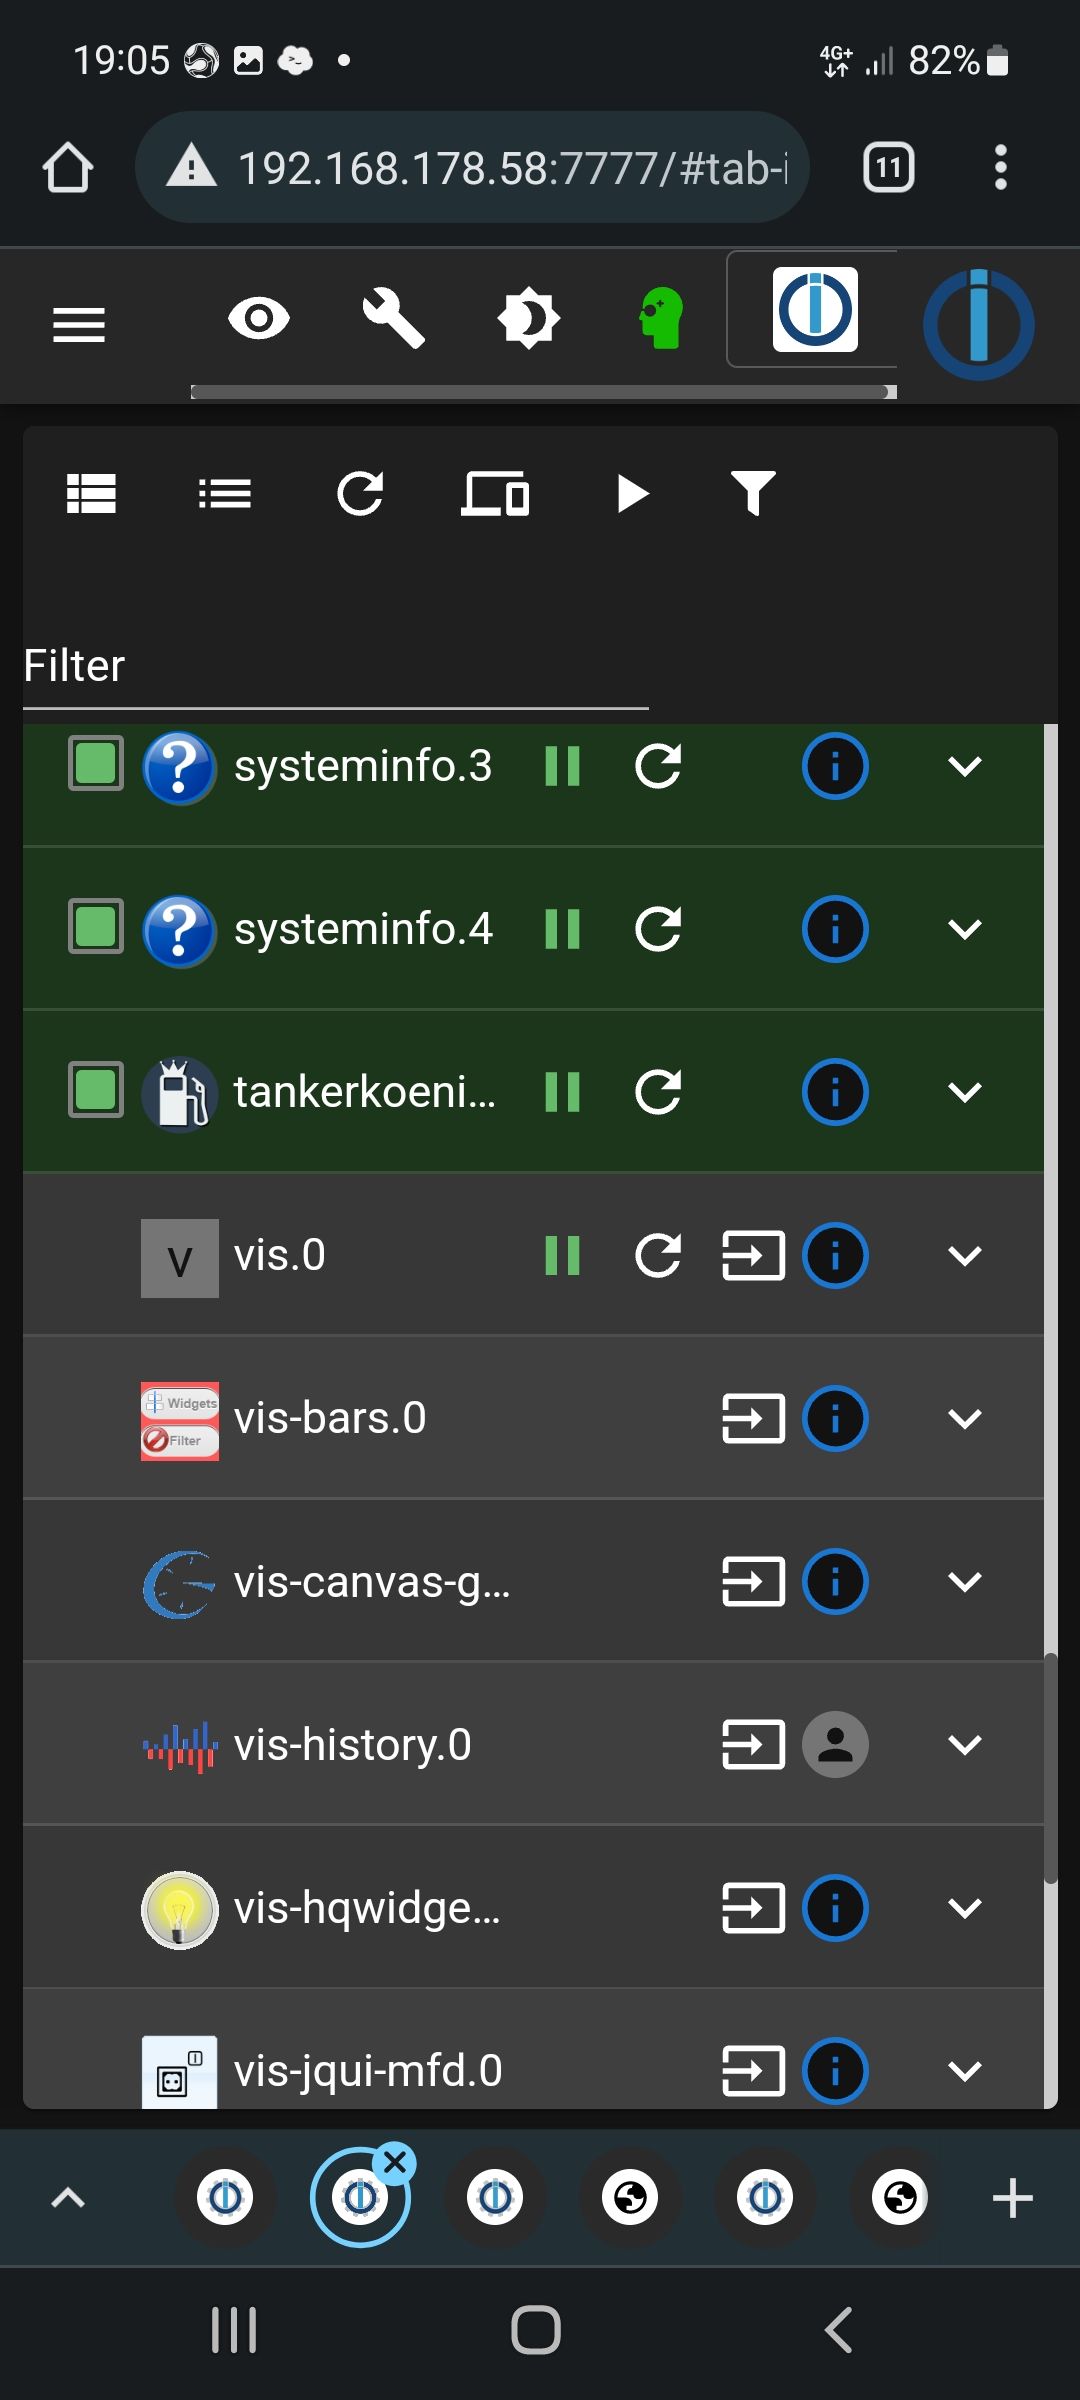This screenshot has width=1080, height=2400.
Task: Click the funnel filter icon
Action: (x=753, y=494)
